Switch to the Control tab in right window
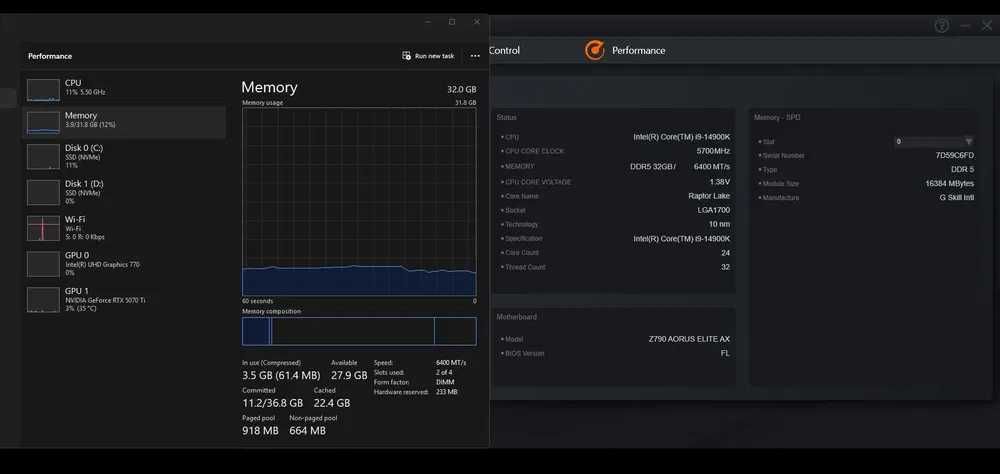 pyautogui.click(x=504, y=50)
